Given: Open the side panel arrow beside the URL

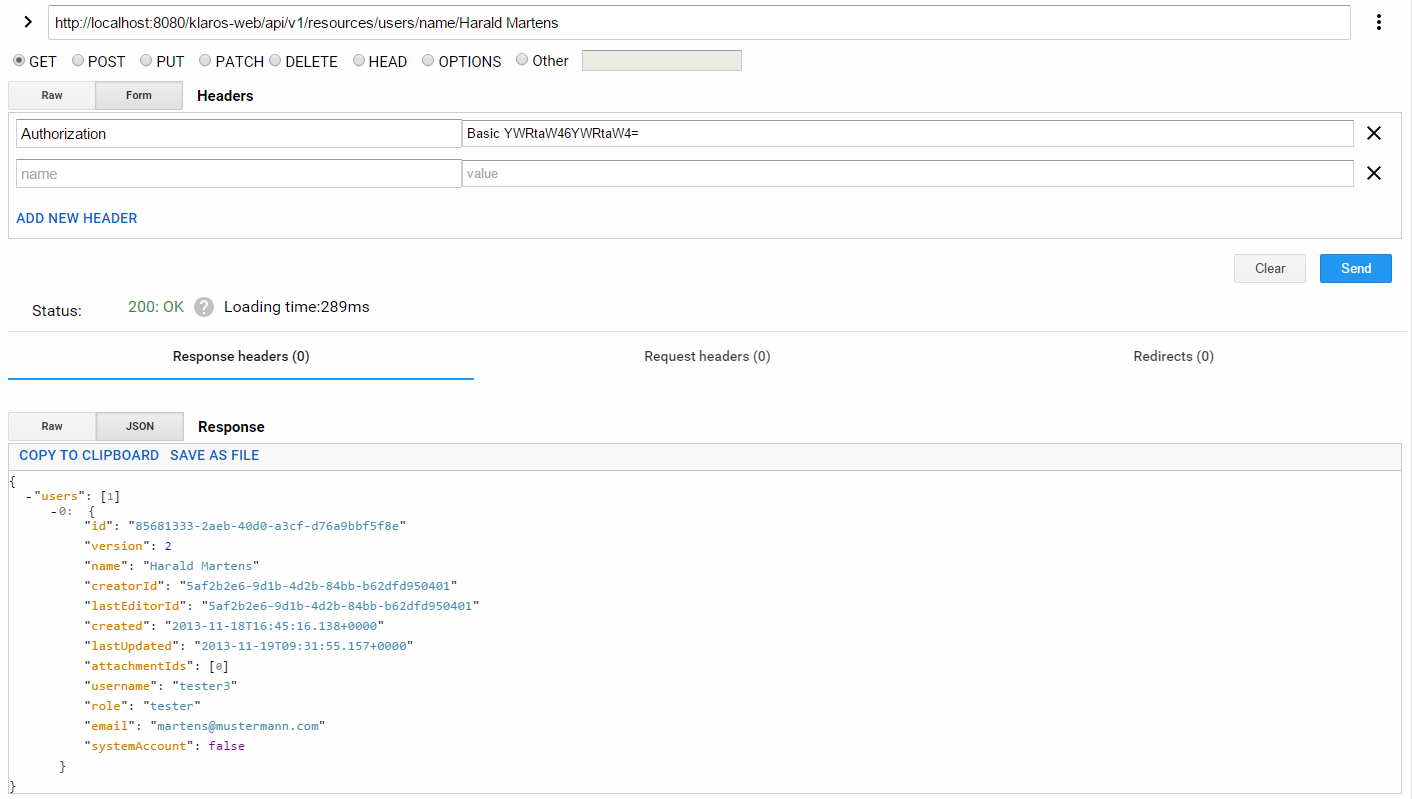Looking at the screenshot, I should click(27, 21).
